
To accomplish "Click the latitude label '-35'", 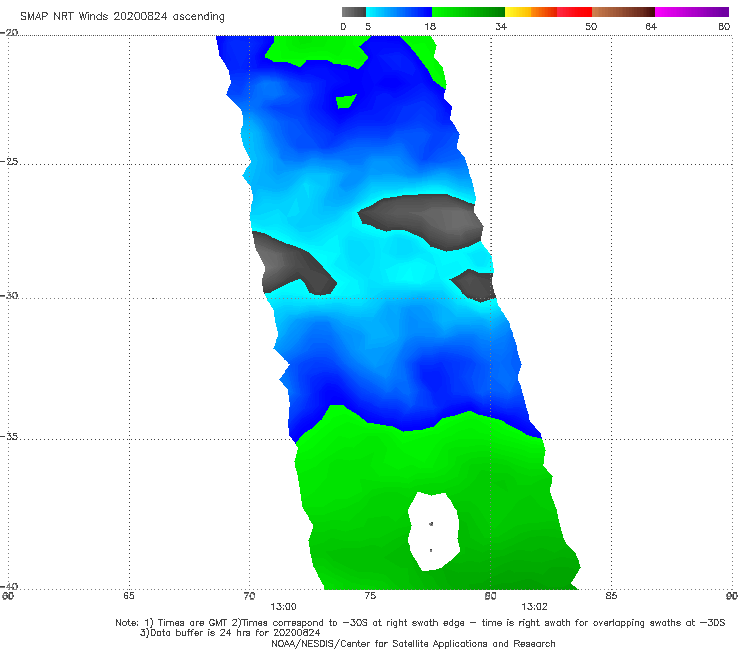I will point(9,437).
